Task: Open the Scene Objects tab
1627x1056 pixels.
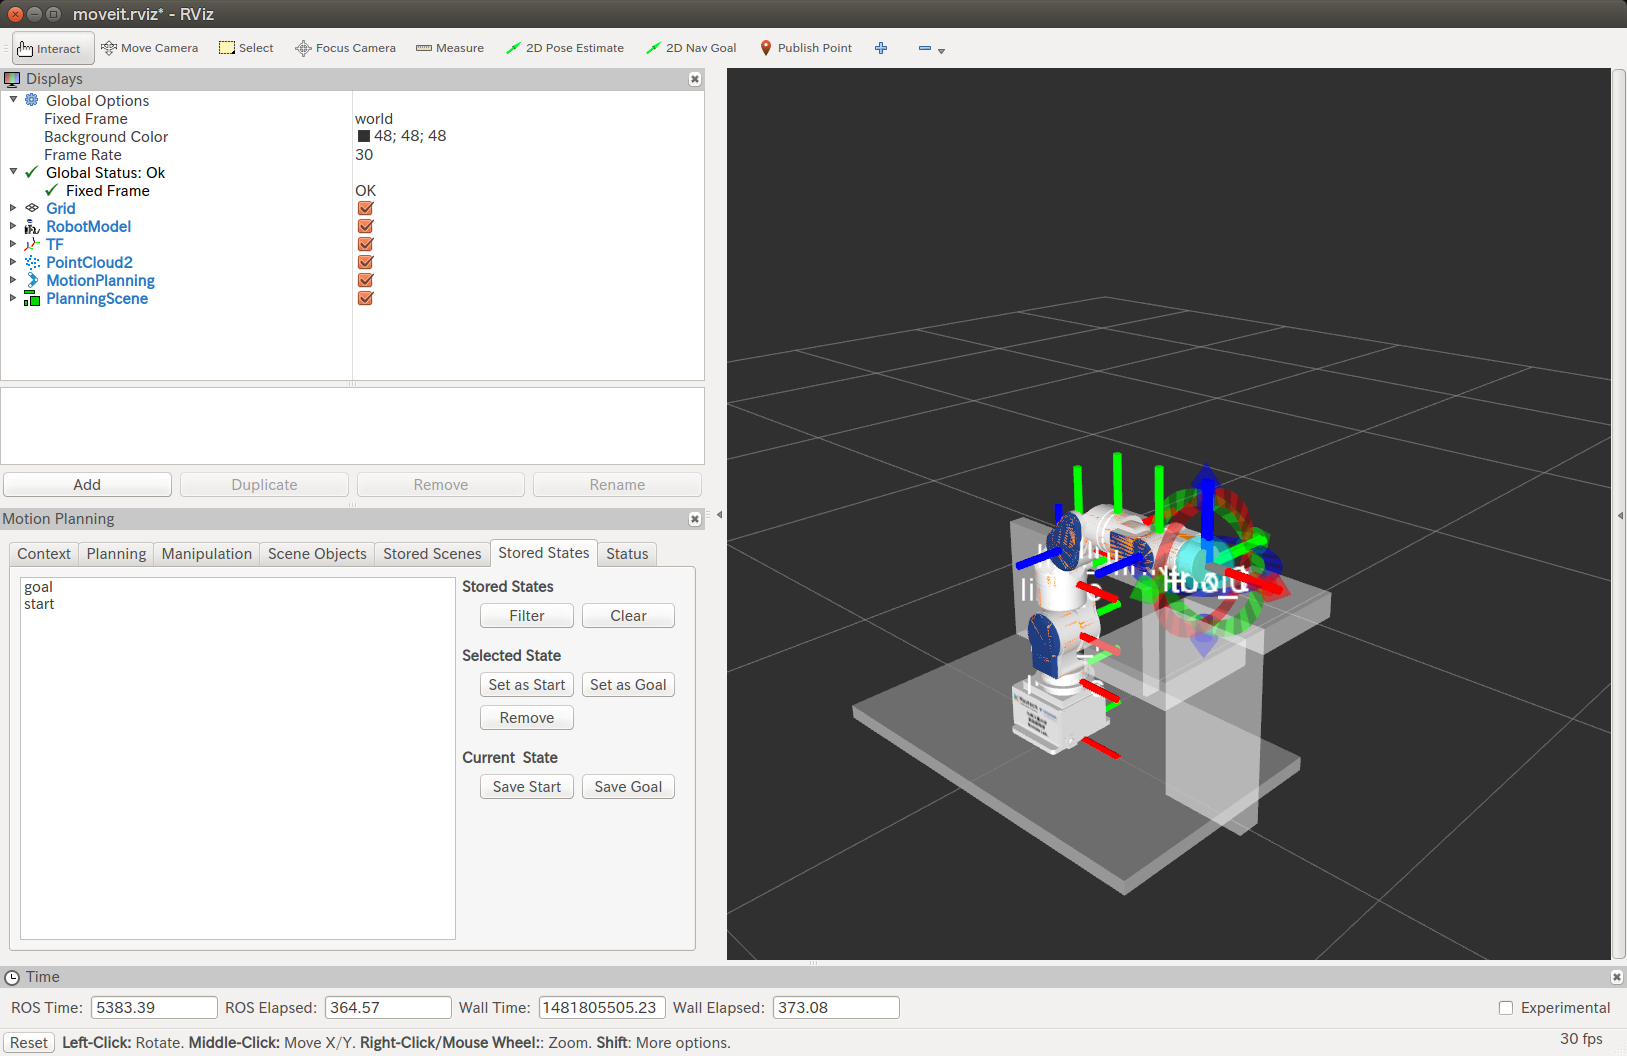Action: point(317,554)
